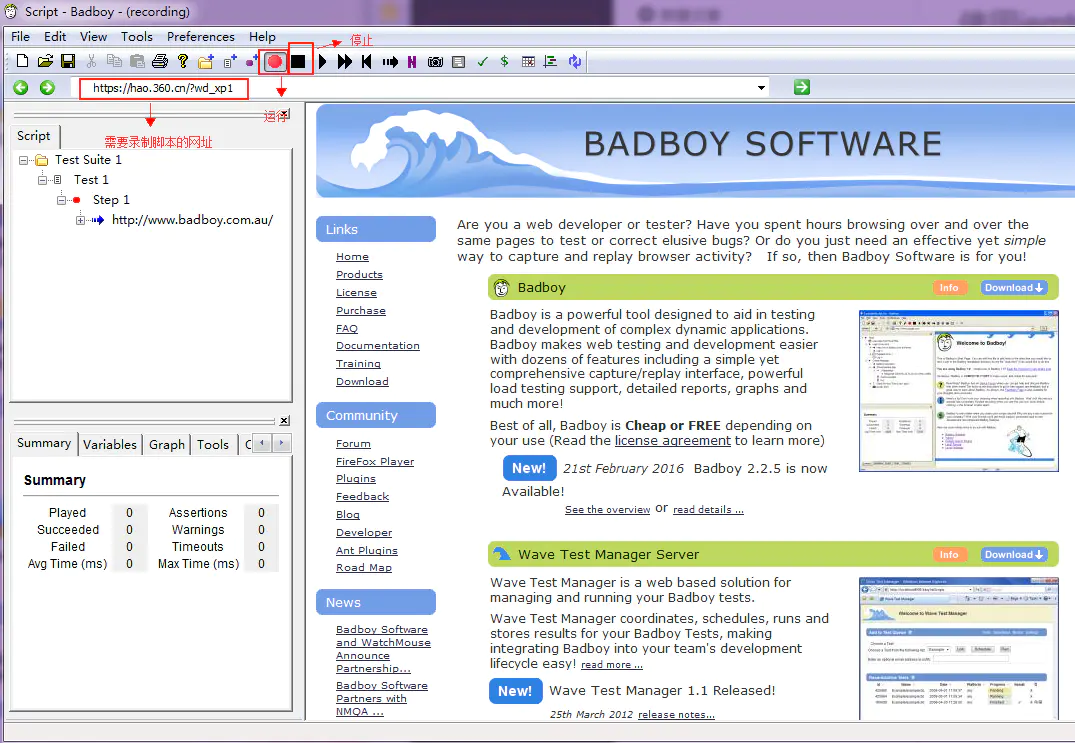Image resolution: width=1075 pixels, height=743 pixels.
Task: Collapse the Test Suite 1 node
Action: pos(24,160)
